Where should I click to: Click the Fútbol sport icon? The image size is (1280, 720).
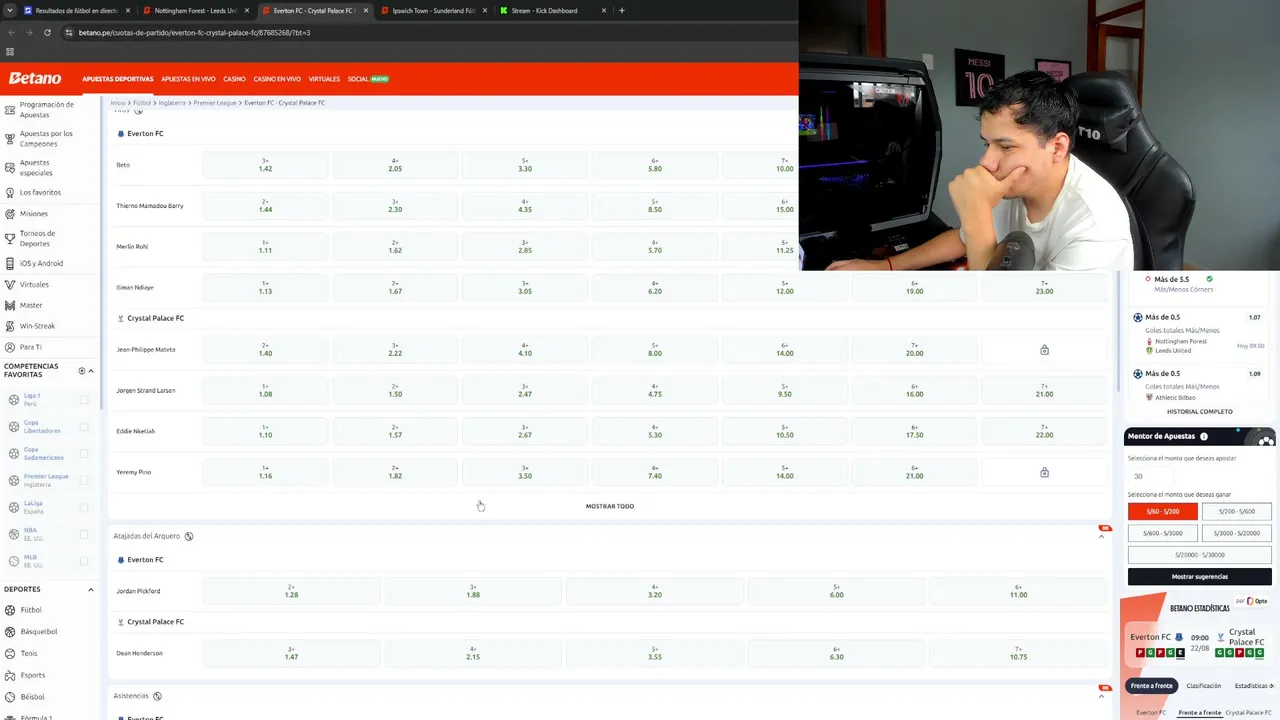click(10, 610)
